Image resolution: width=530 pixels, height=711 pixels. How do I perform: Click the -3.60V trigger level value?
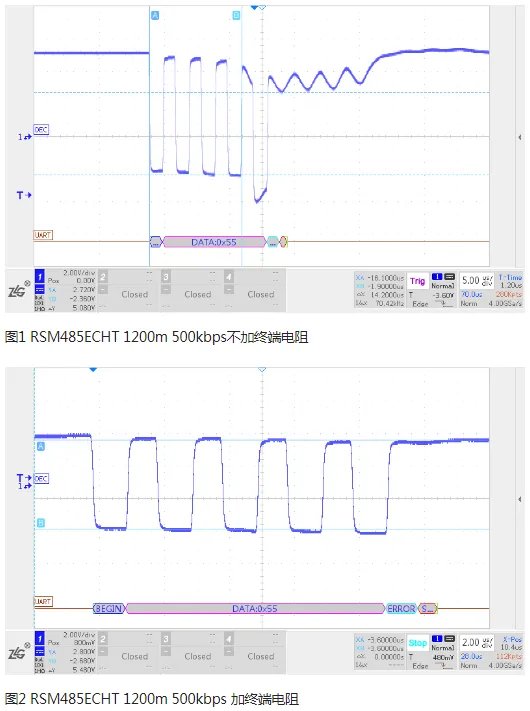coord(443,295)
